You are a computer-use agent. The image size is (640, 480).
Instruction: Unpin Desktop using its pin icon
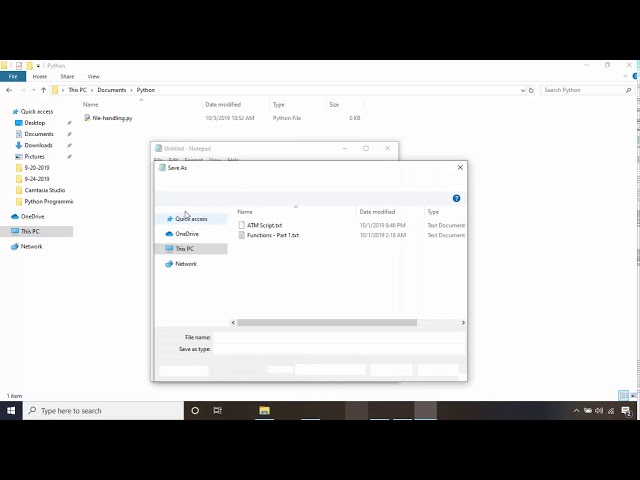[x=69, y=123]
